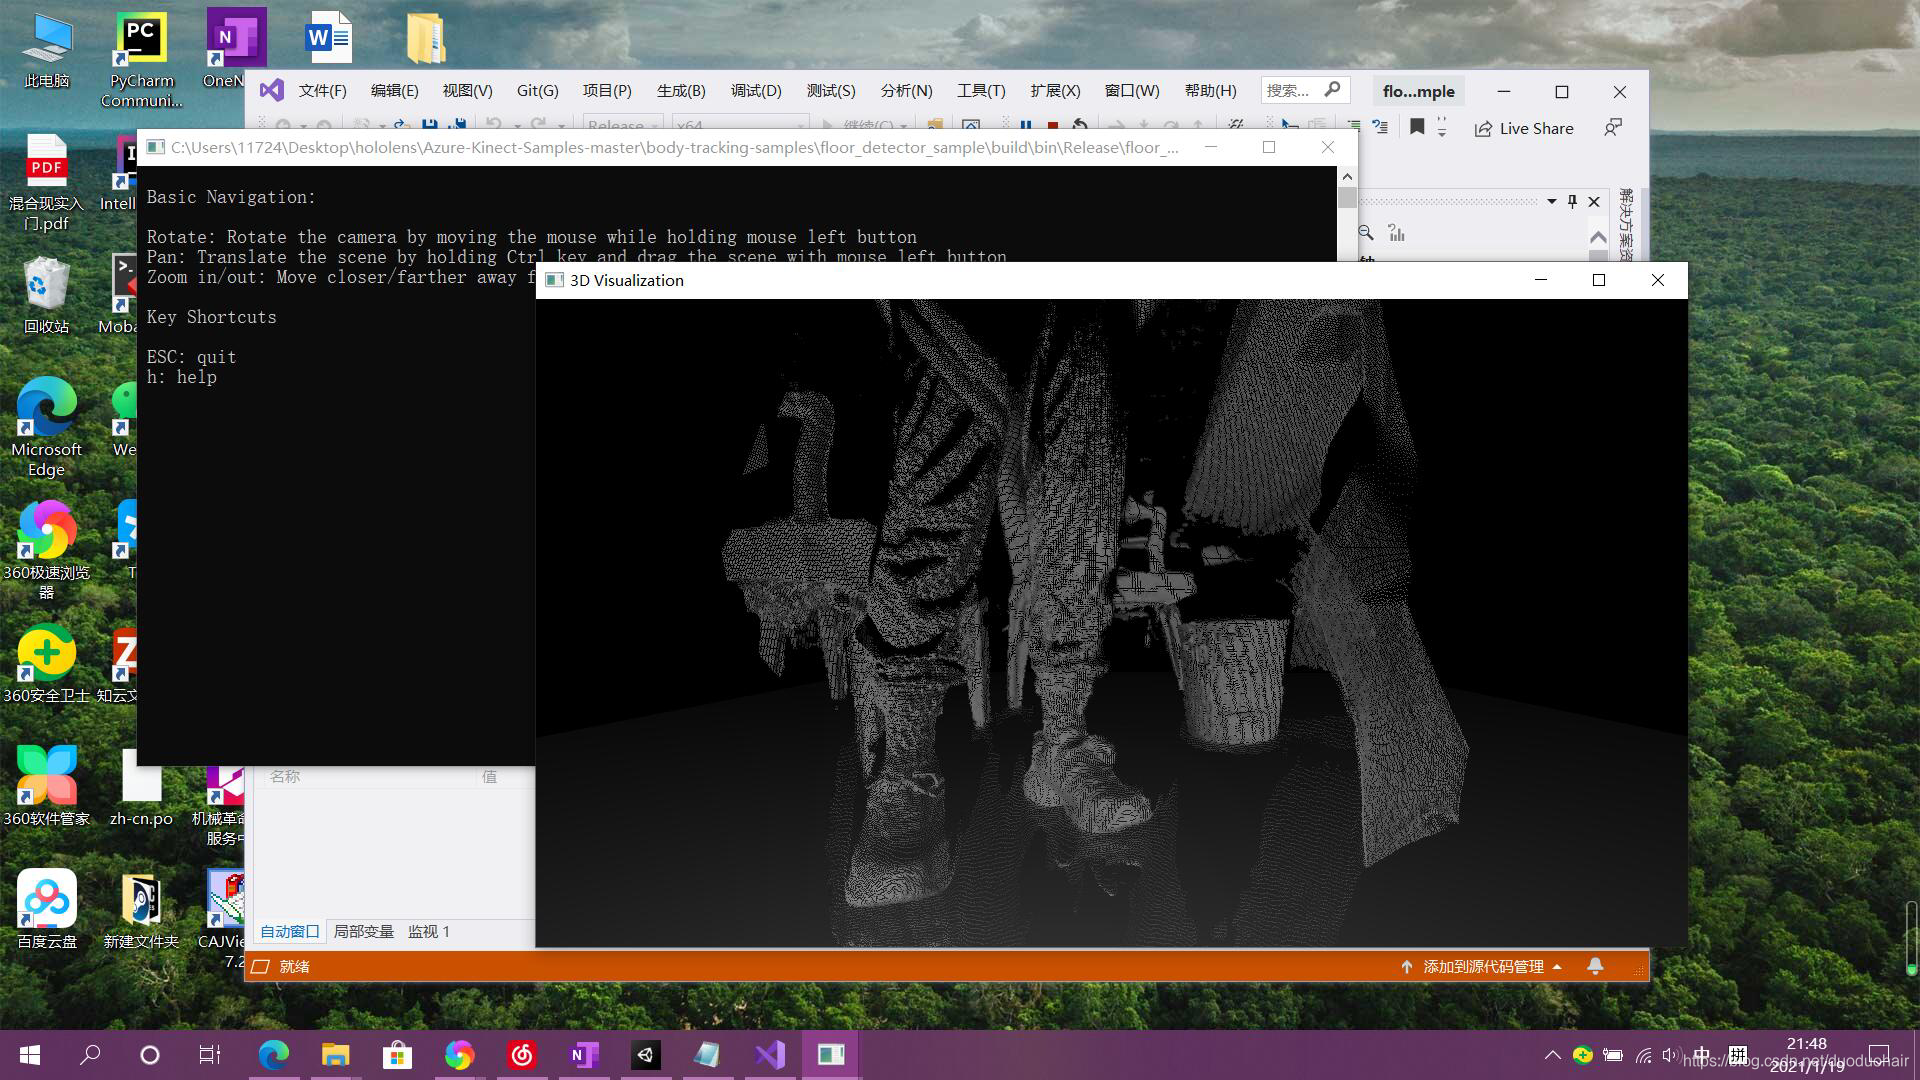Click the send feedback icon in Visual Studio
Screen dimensions: 1920x1080
coord(1613,128)
